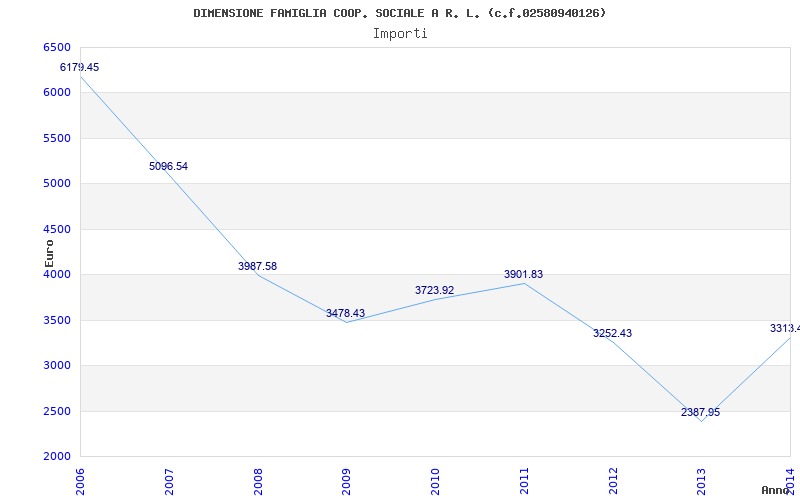The width and height of the screenshot is (800, 500).
Task: Click the 3478.43 data label
Action: click(345, 313)
